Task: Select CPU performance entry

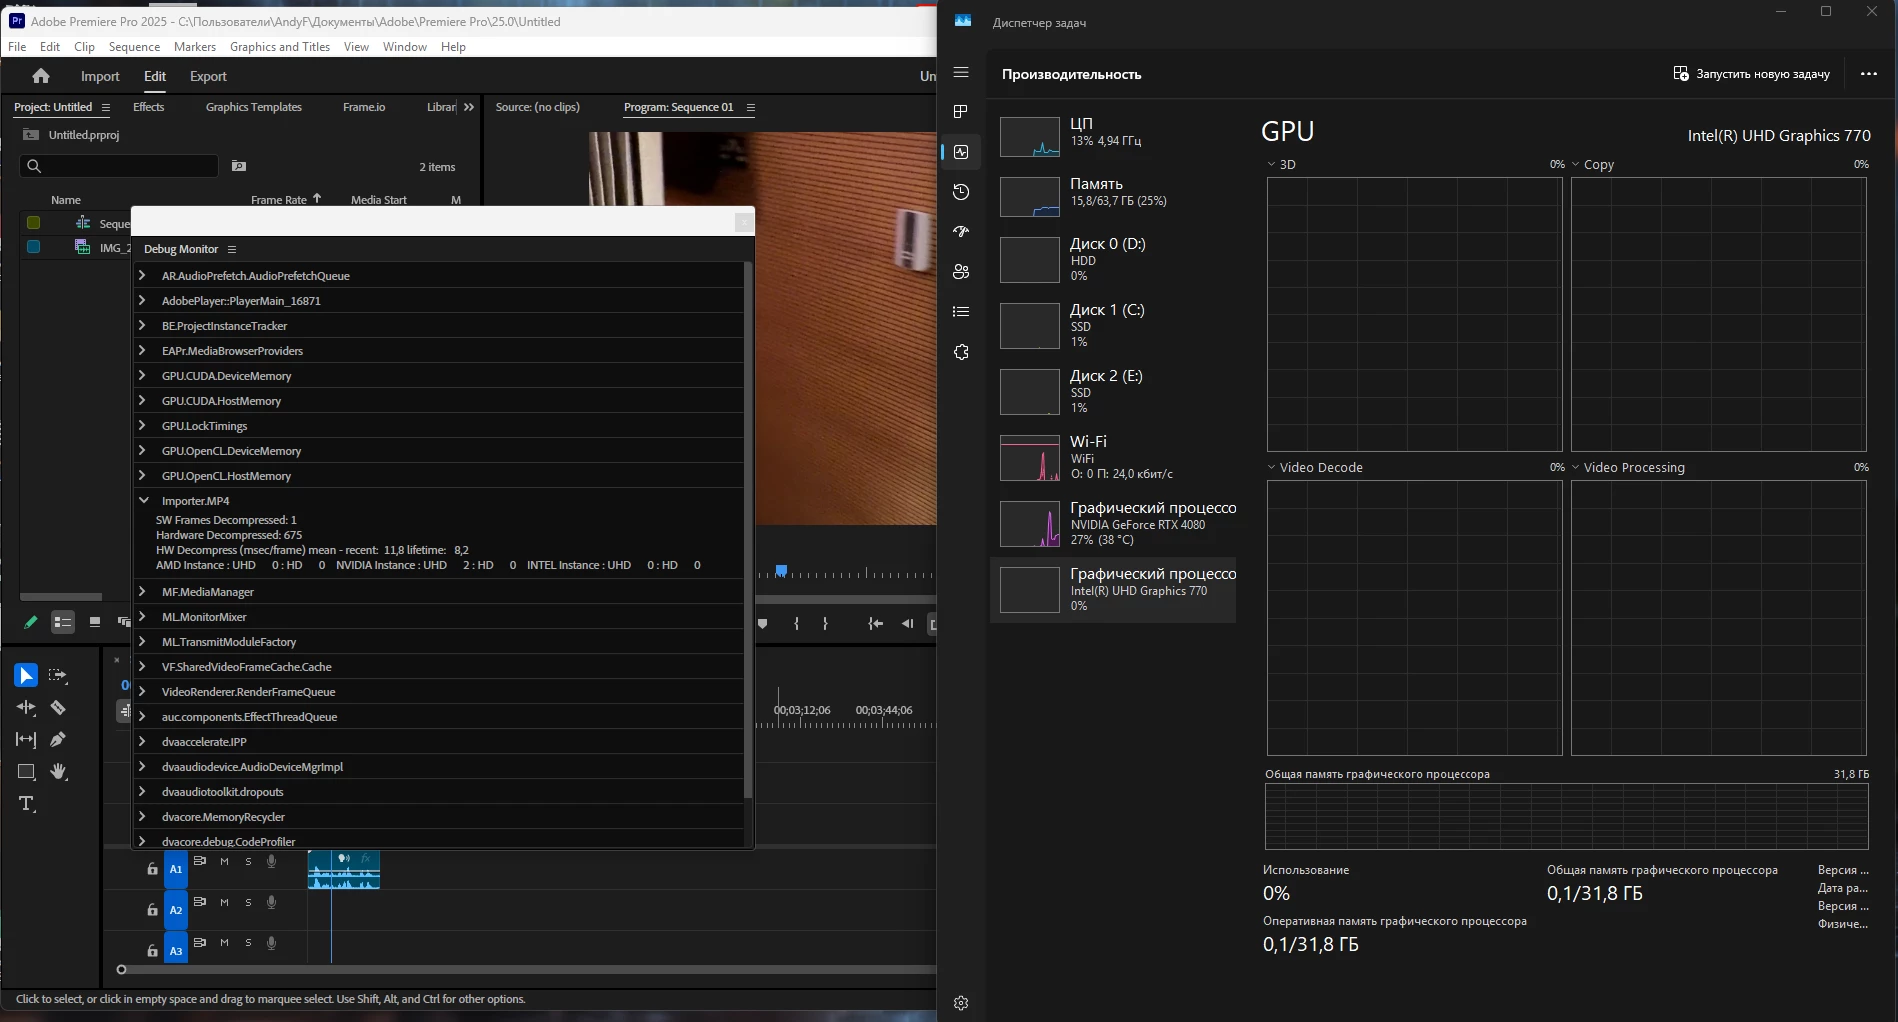Action: coord(1113,136)
